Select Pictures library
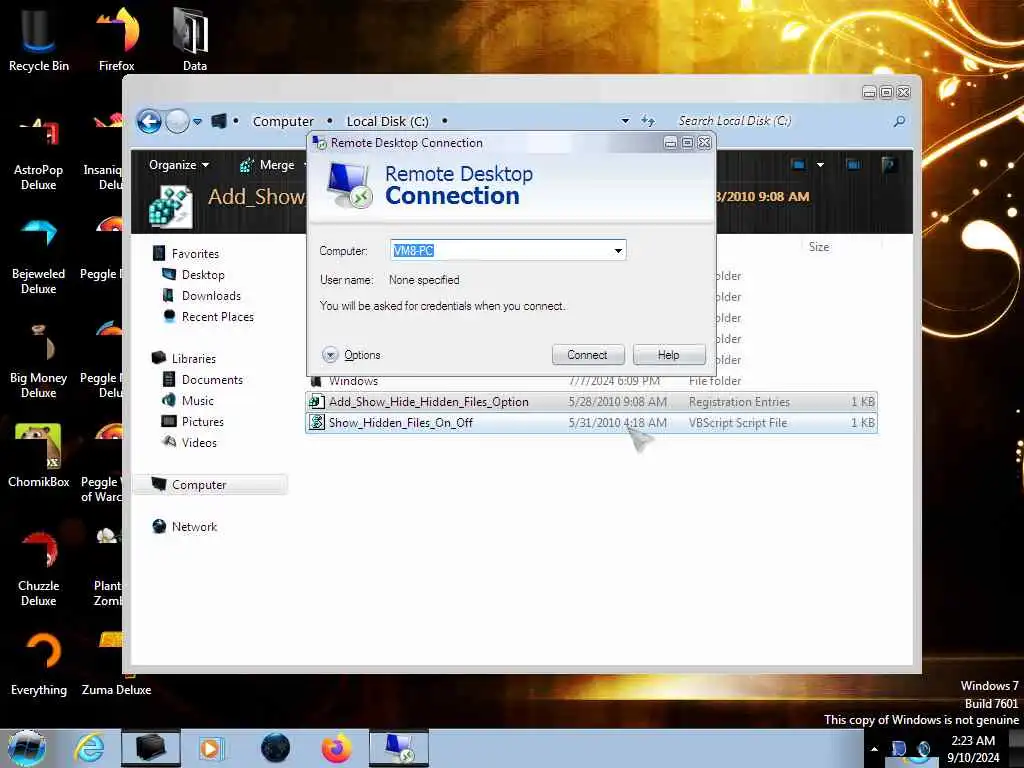 click(x=193, y=421)
